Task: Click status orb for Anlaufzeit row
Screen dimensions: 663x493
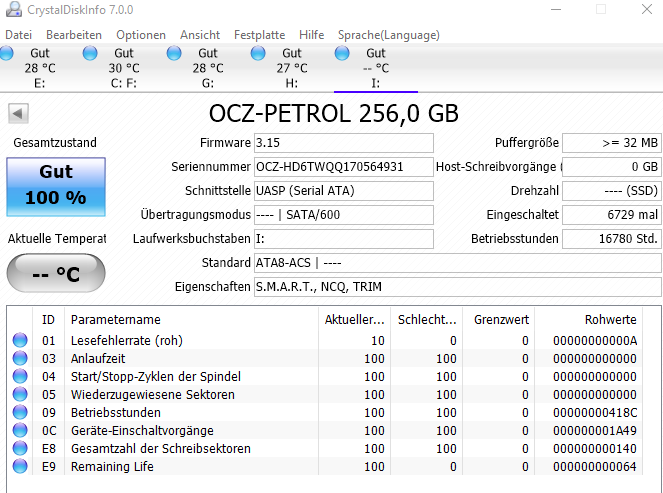Action: coord(20,358)
